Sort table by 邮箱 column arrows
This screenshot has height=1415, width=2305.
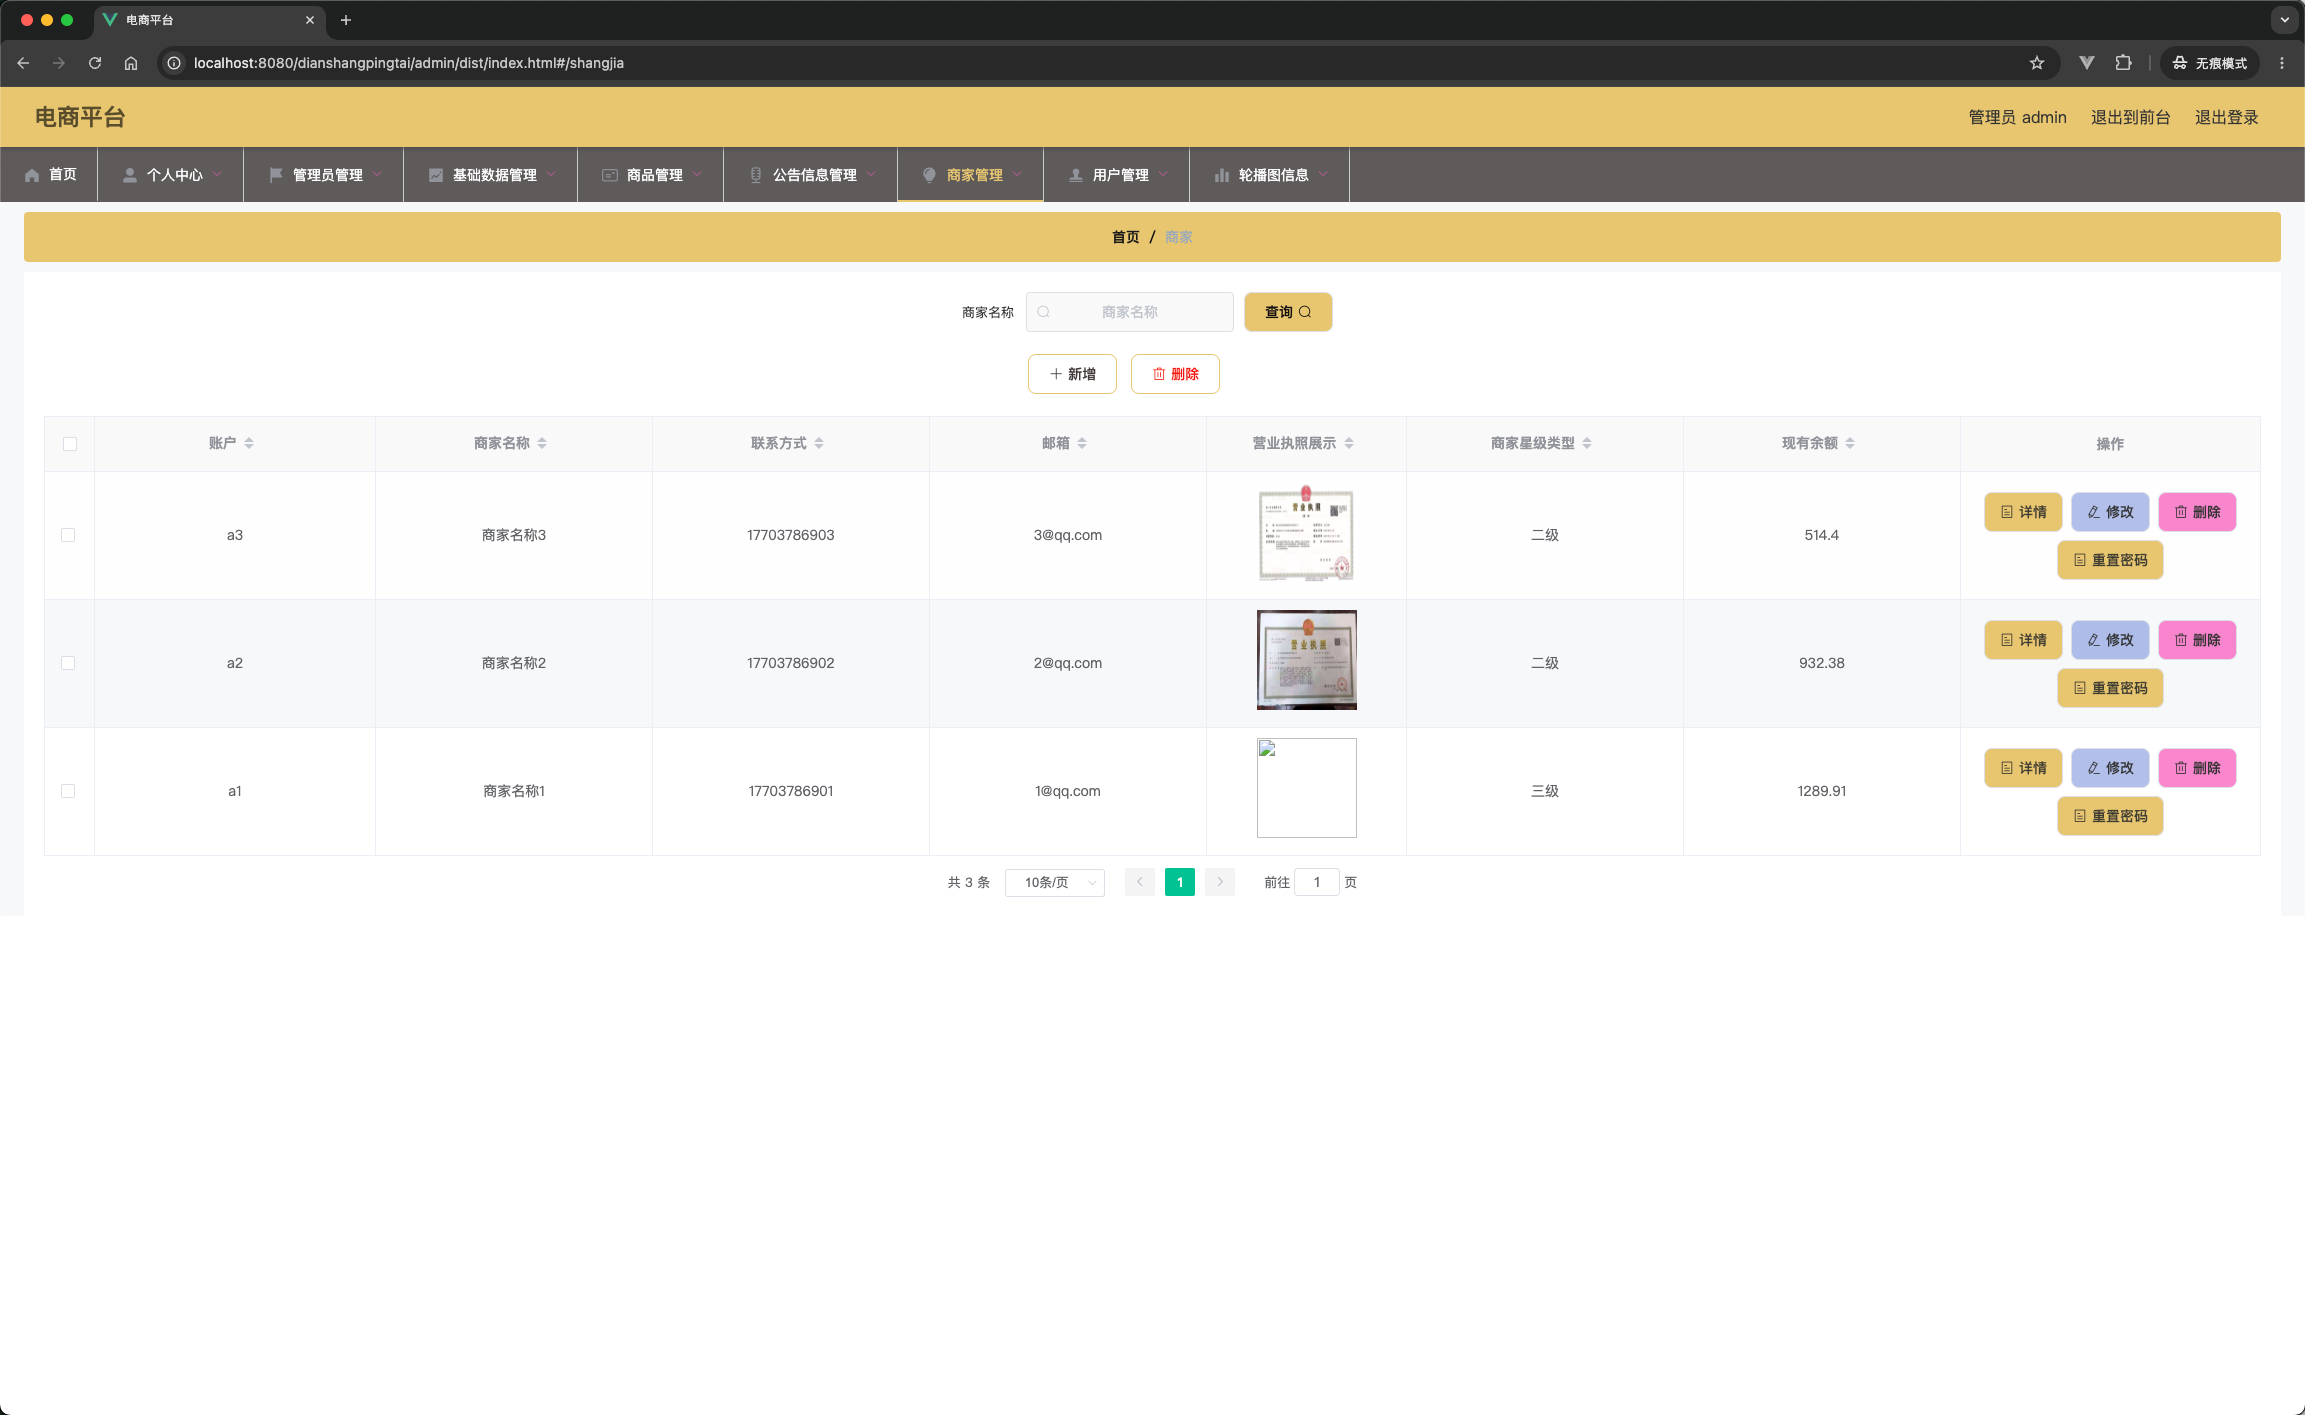point(1082,443)
